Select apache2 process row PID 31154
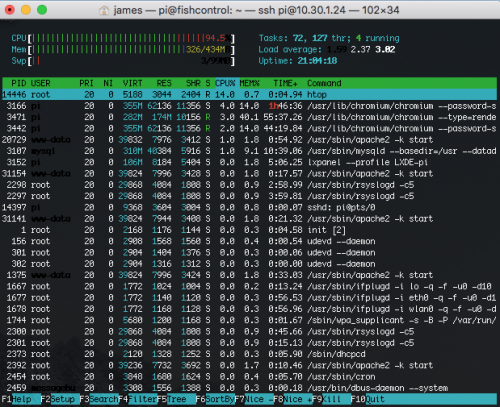This screenshot has height=407, width=500. point(249,174)
